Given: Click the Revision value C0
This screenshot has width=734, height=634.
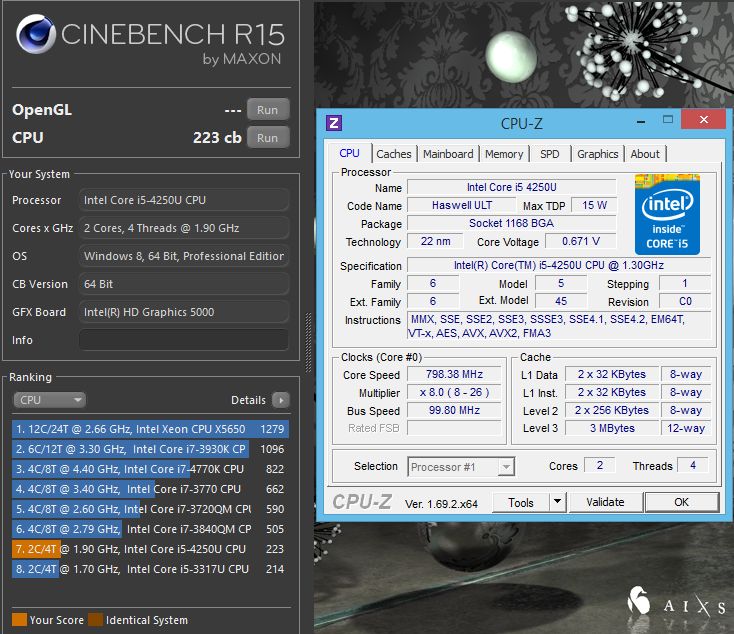Looking at the screenshot, I should point(685,301).
